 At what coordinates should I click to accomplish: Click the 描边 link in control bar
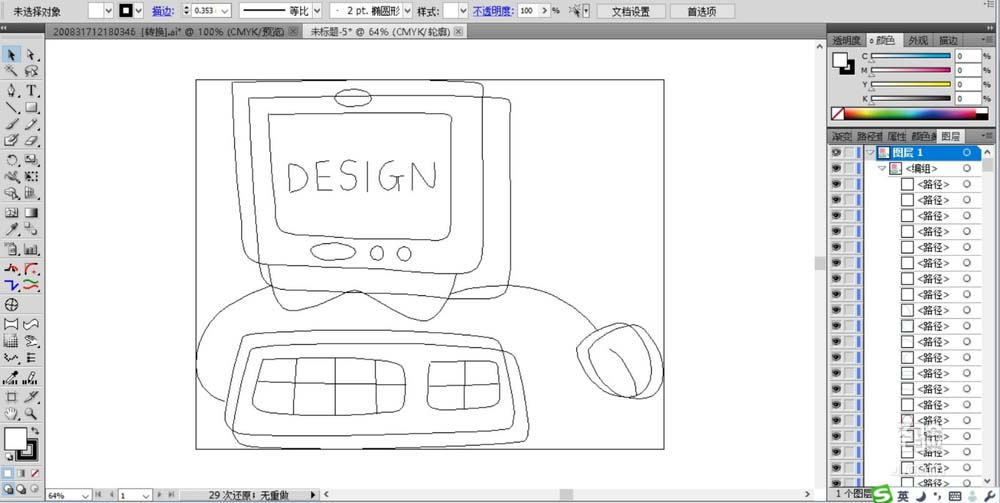[161, 11]
